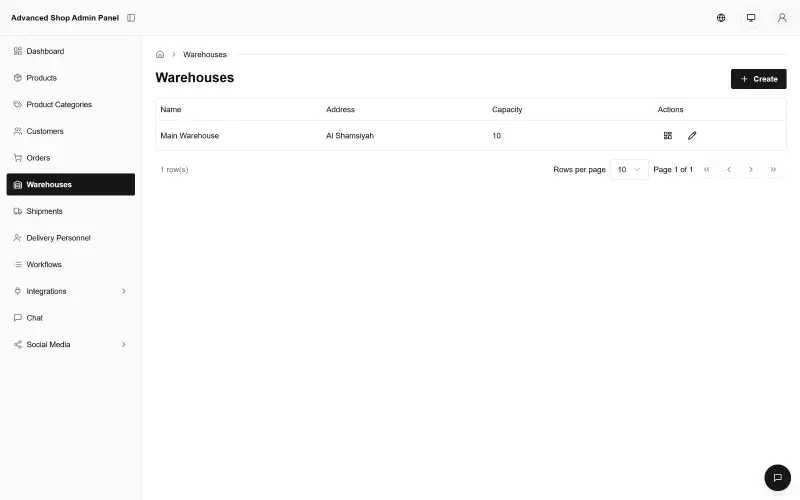Click the Capacity column header
This screenshot has height=500, width=800.
coord(507,109)
